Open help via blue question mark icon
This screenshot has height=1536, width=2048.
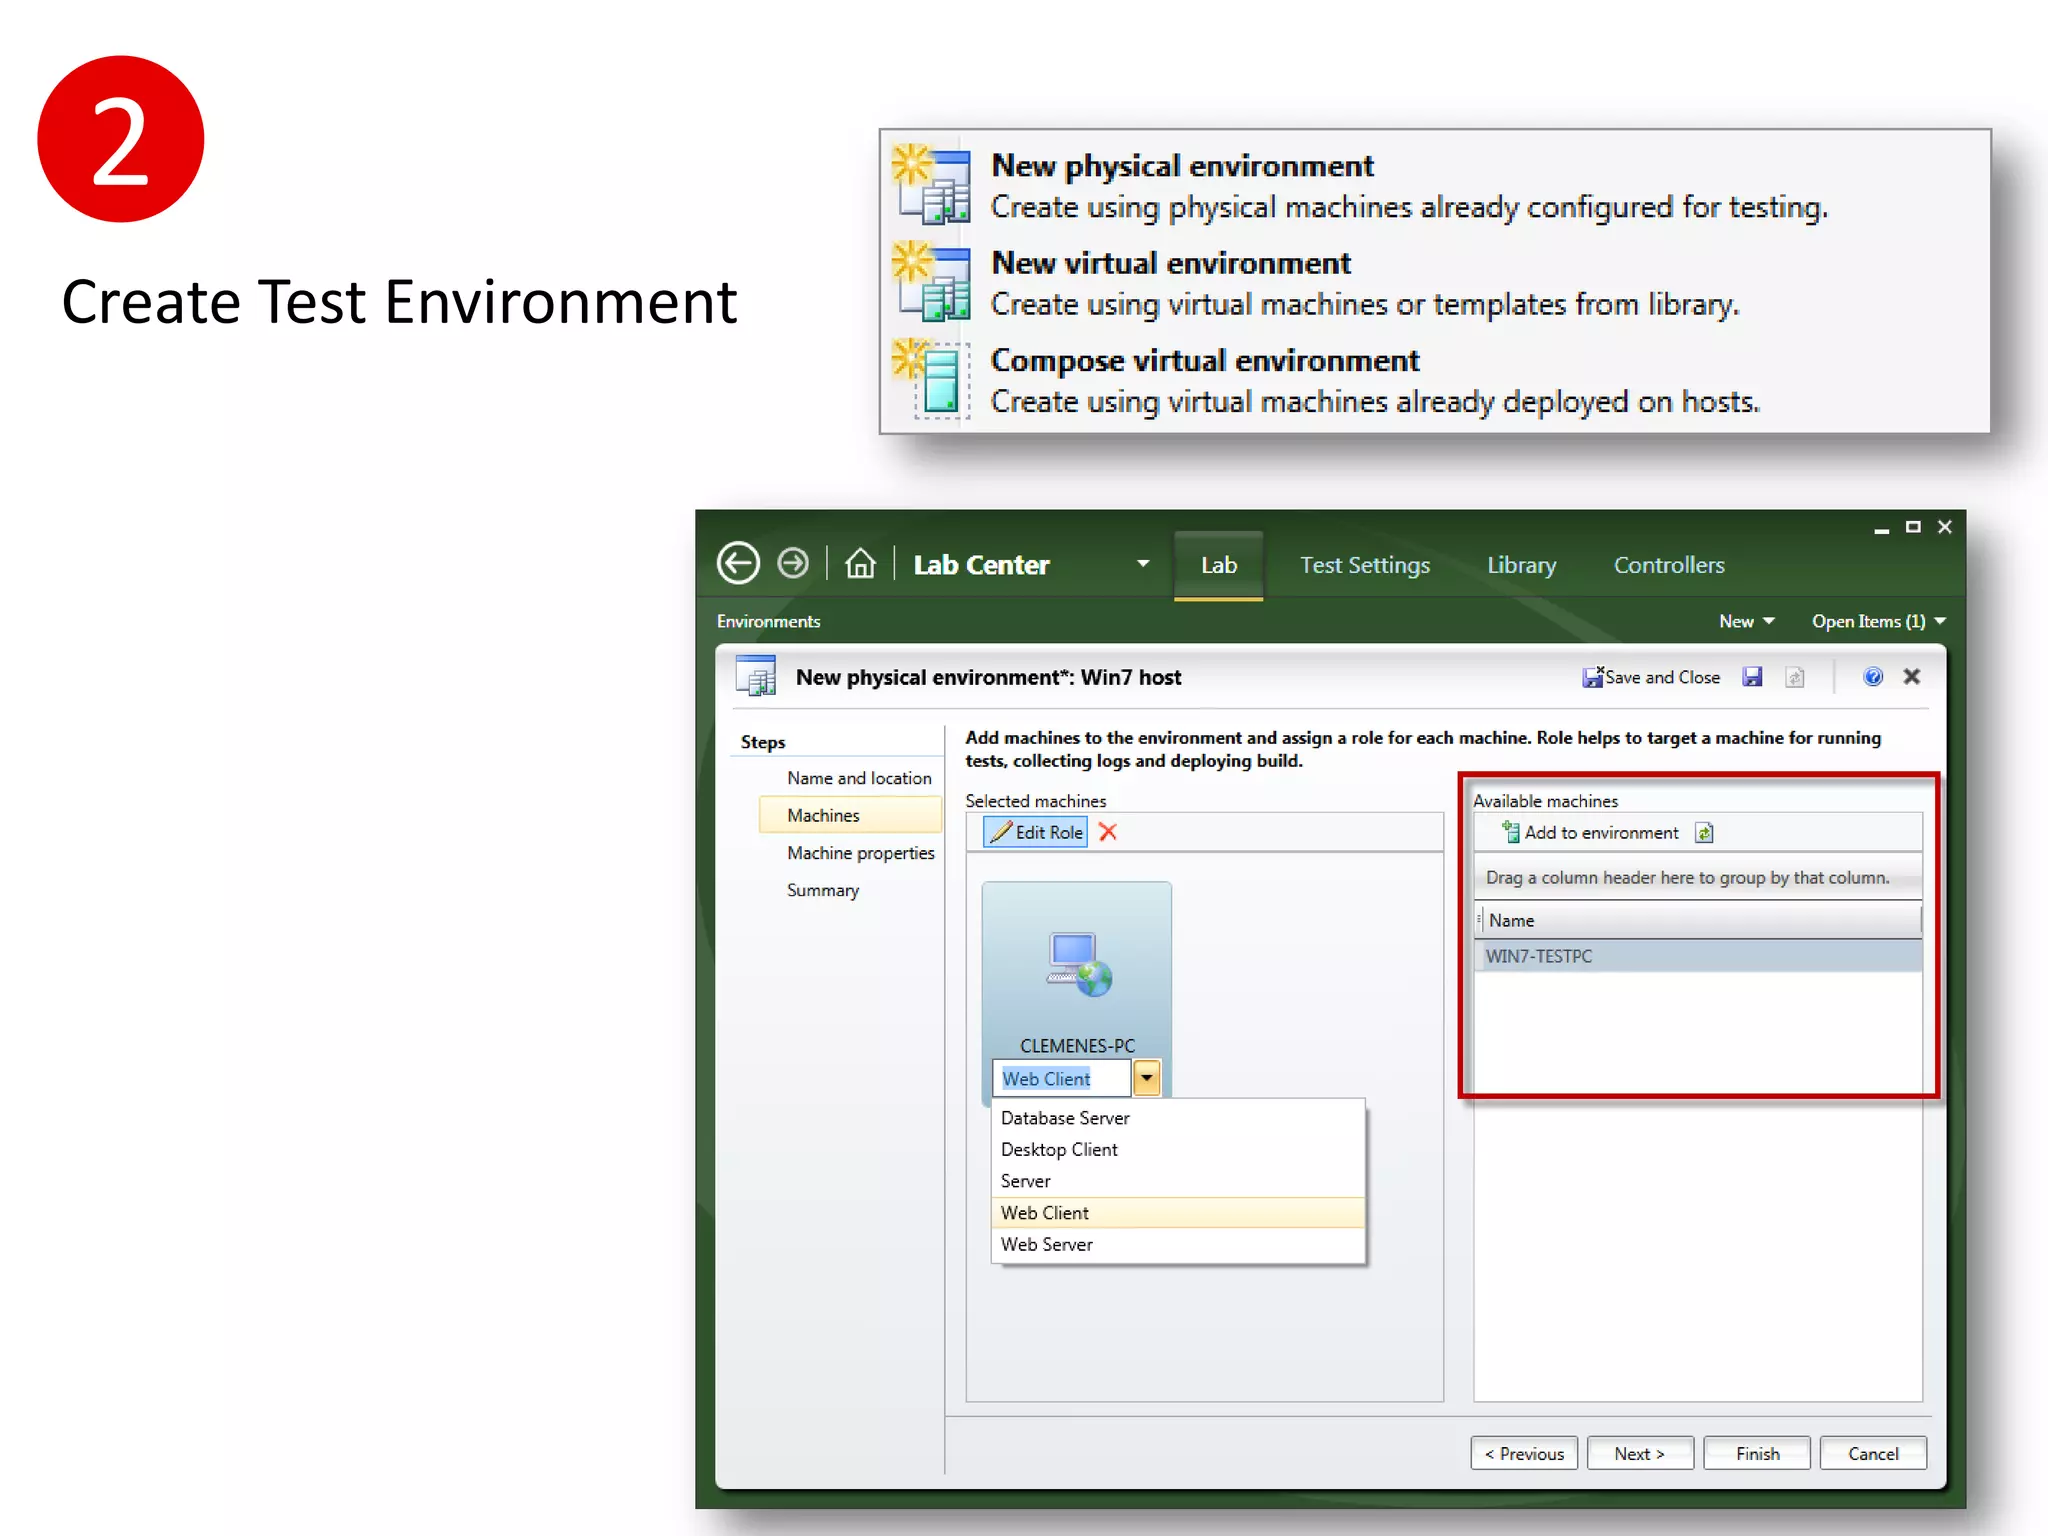pos(1873,677)
